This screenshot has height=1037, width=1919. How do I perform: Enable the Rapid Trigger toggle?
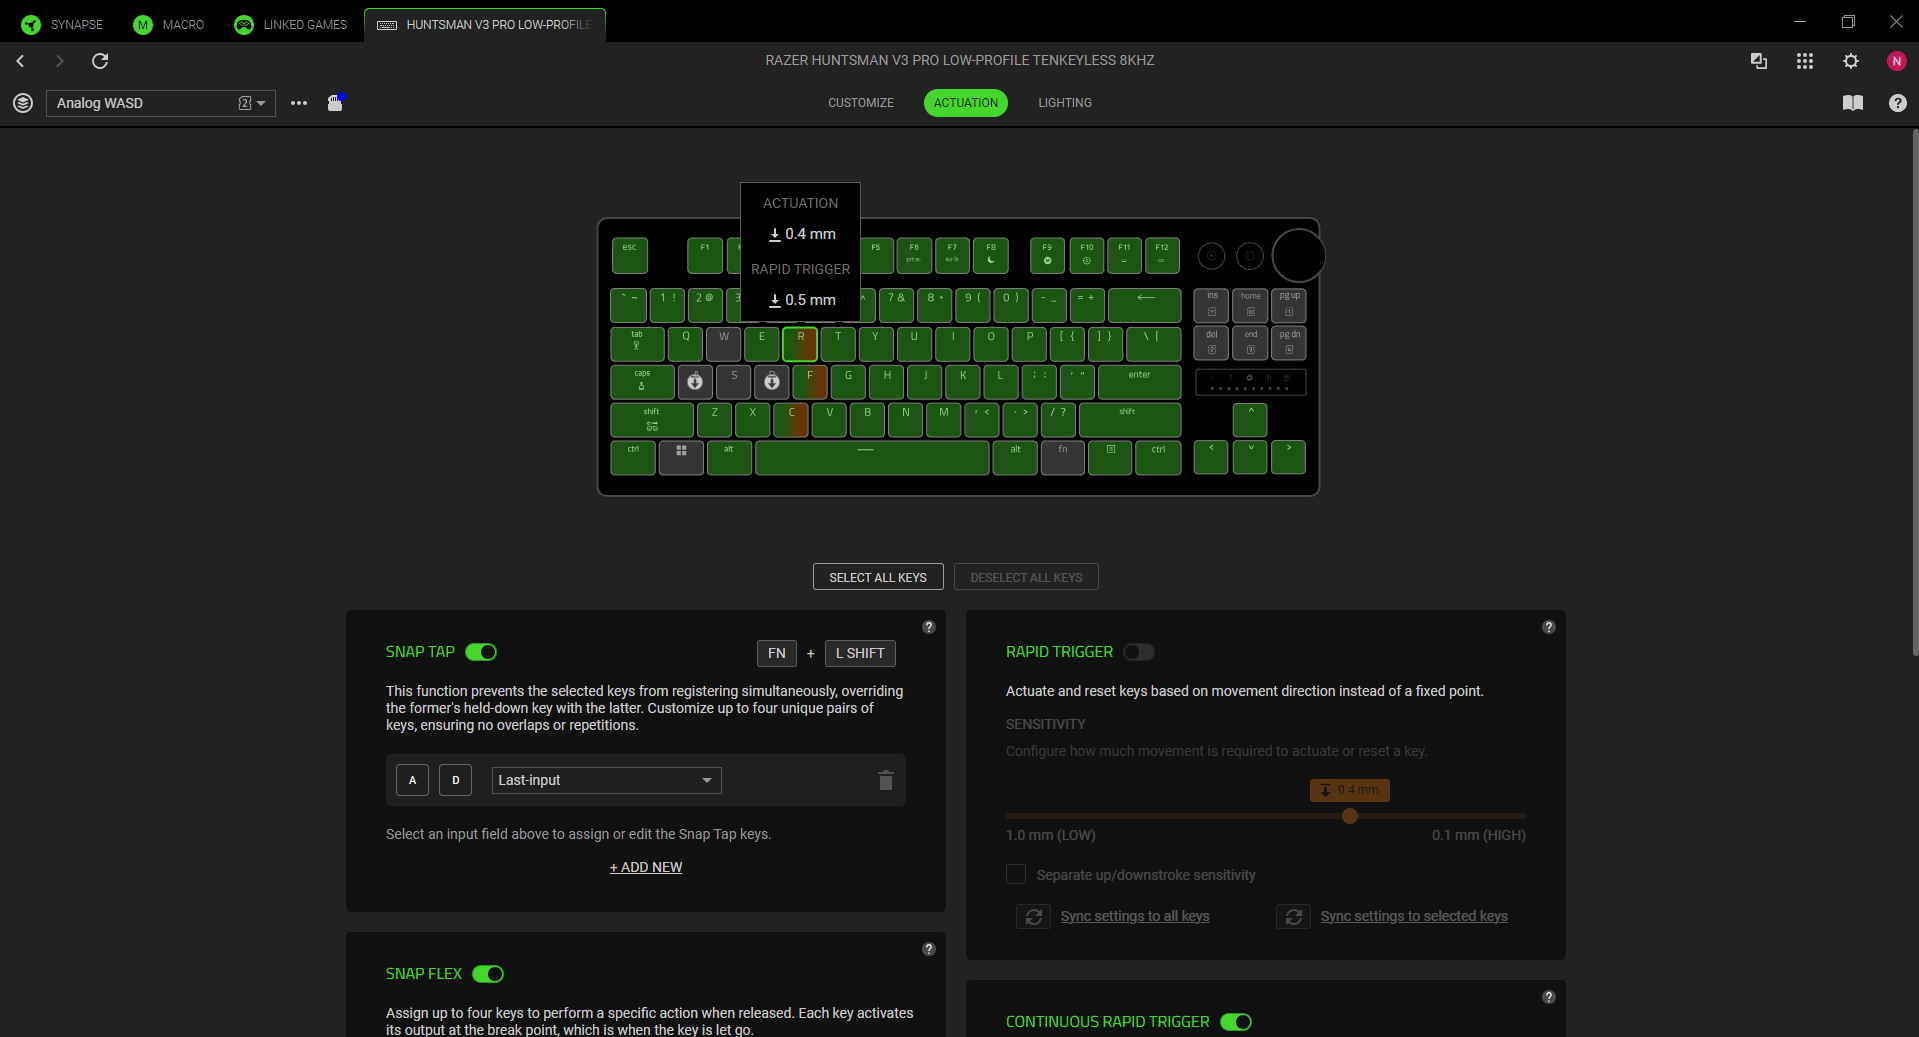pos(1139,652)
